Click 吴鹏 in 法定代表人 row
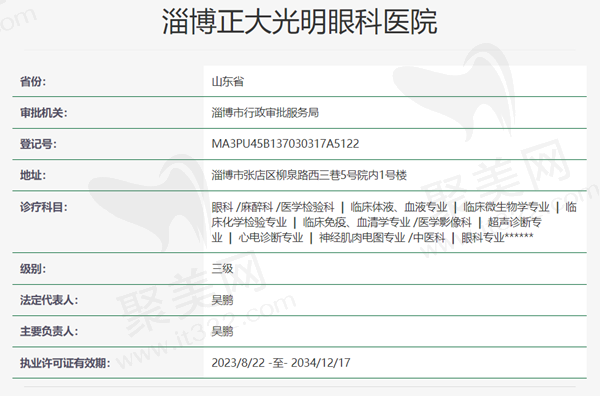This screenshot has width=600, height=396. click(222, 300)
